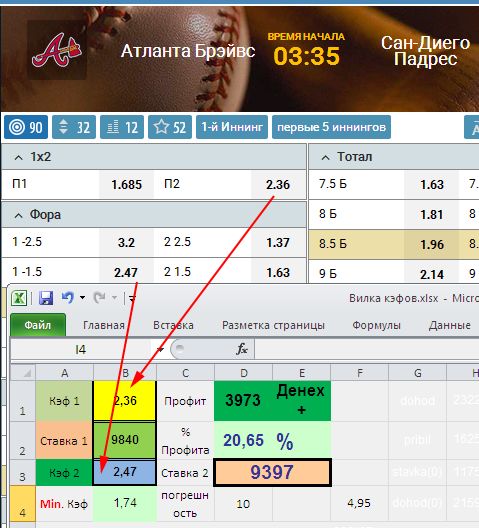Open the Формулы ribbon tab
The height and width of the screenshot is (528, 479).
point(376,325)
